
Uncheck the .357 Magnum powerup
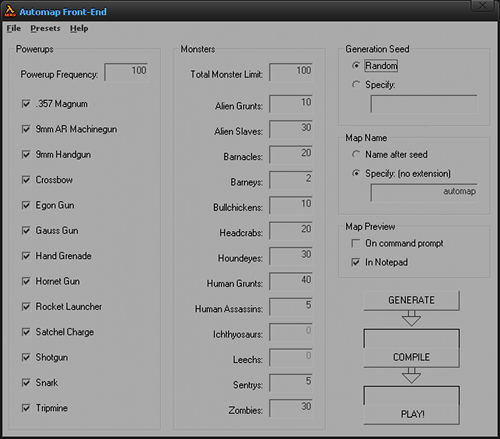click(26, 104)
